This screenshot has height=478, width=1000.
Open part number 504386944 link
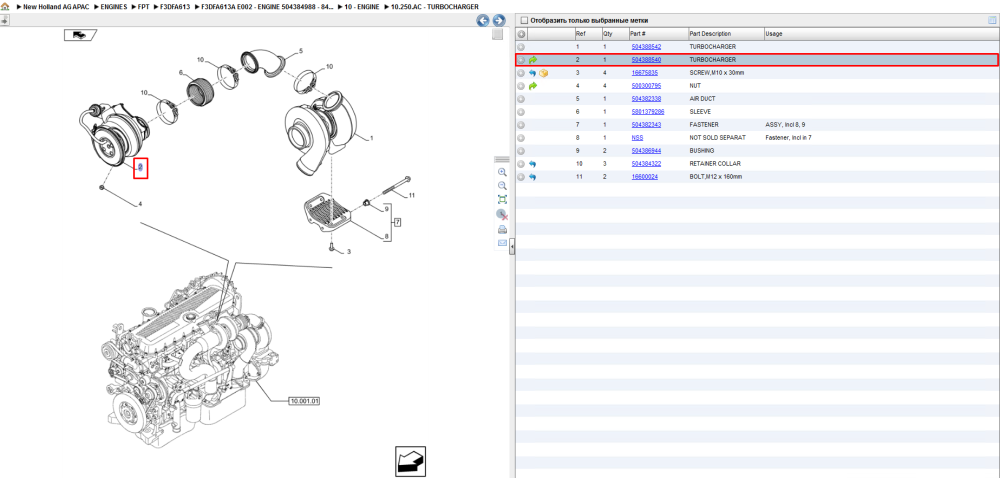[x=646, y=150]
